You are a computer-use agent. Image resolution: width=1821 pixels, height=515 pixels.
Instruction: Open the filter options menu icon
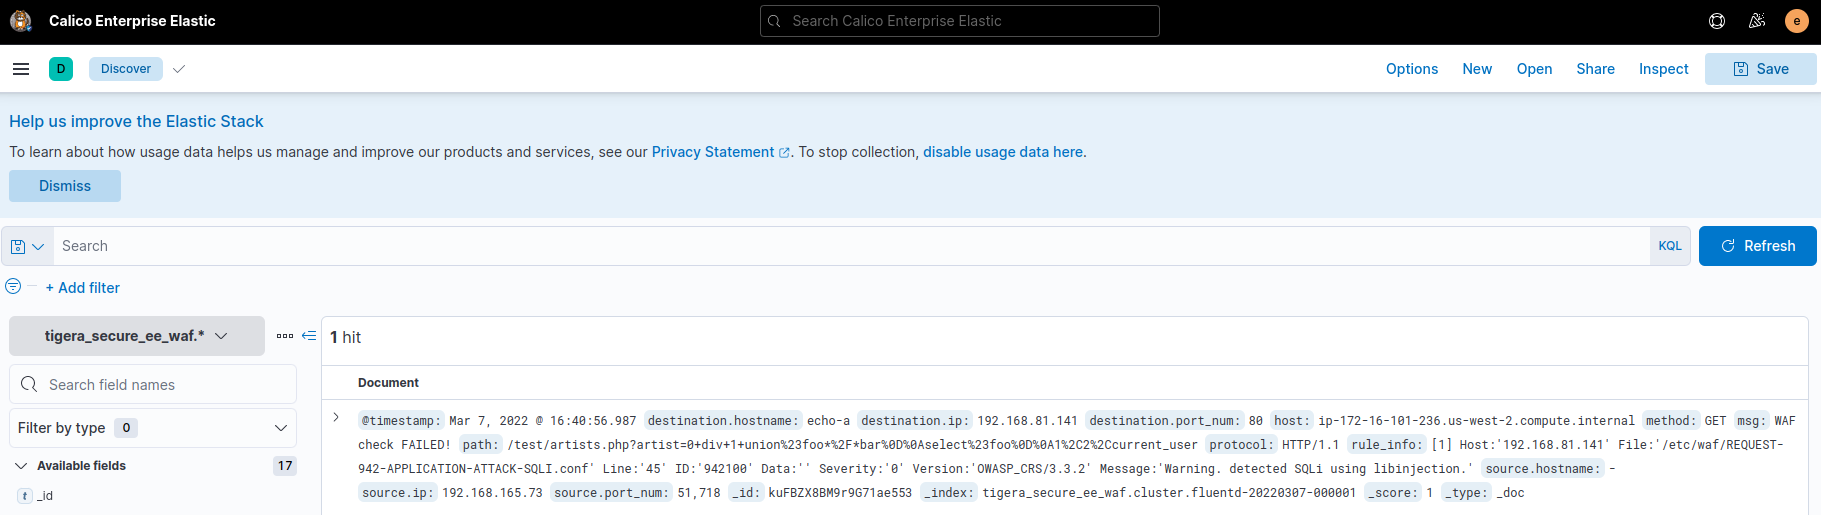pyautogui.click(x=13, y=287)
